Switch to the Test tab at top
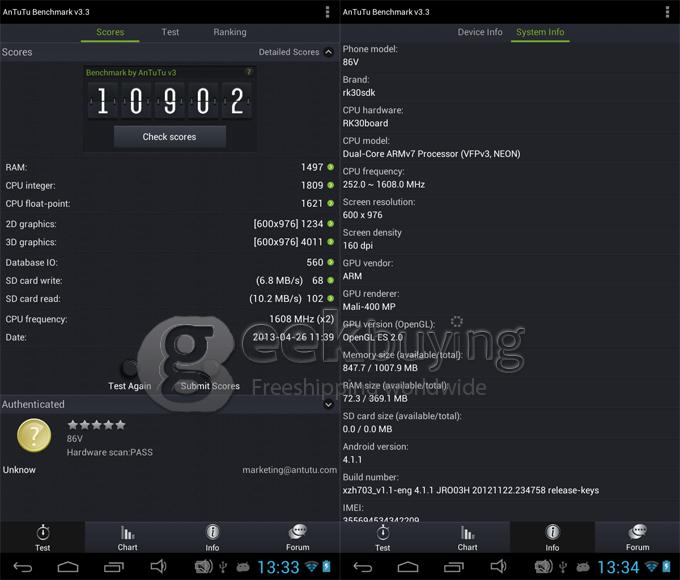The image size is (680, 580). pos(170,32)
